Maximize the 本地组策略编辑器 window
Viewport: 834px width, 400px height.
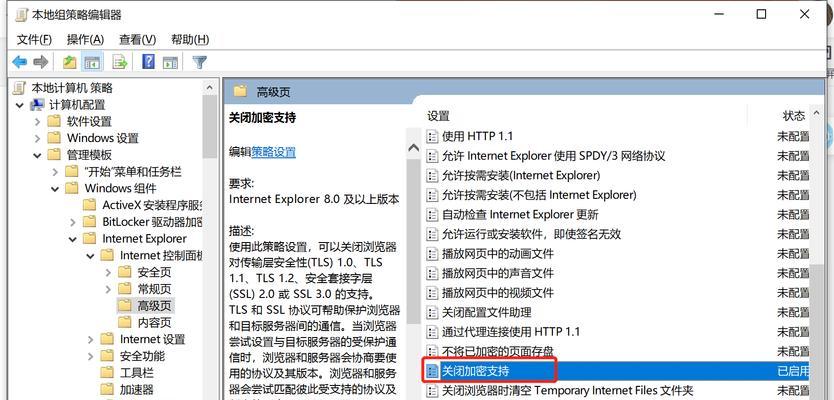761,14
